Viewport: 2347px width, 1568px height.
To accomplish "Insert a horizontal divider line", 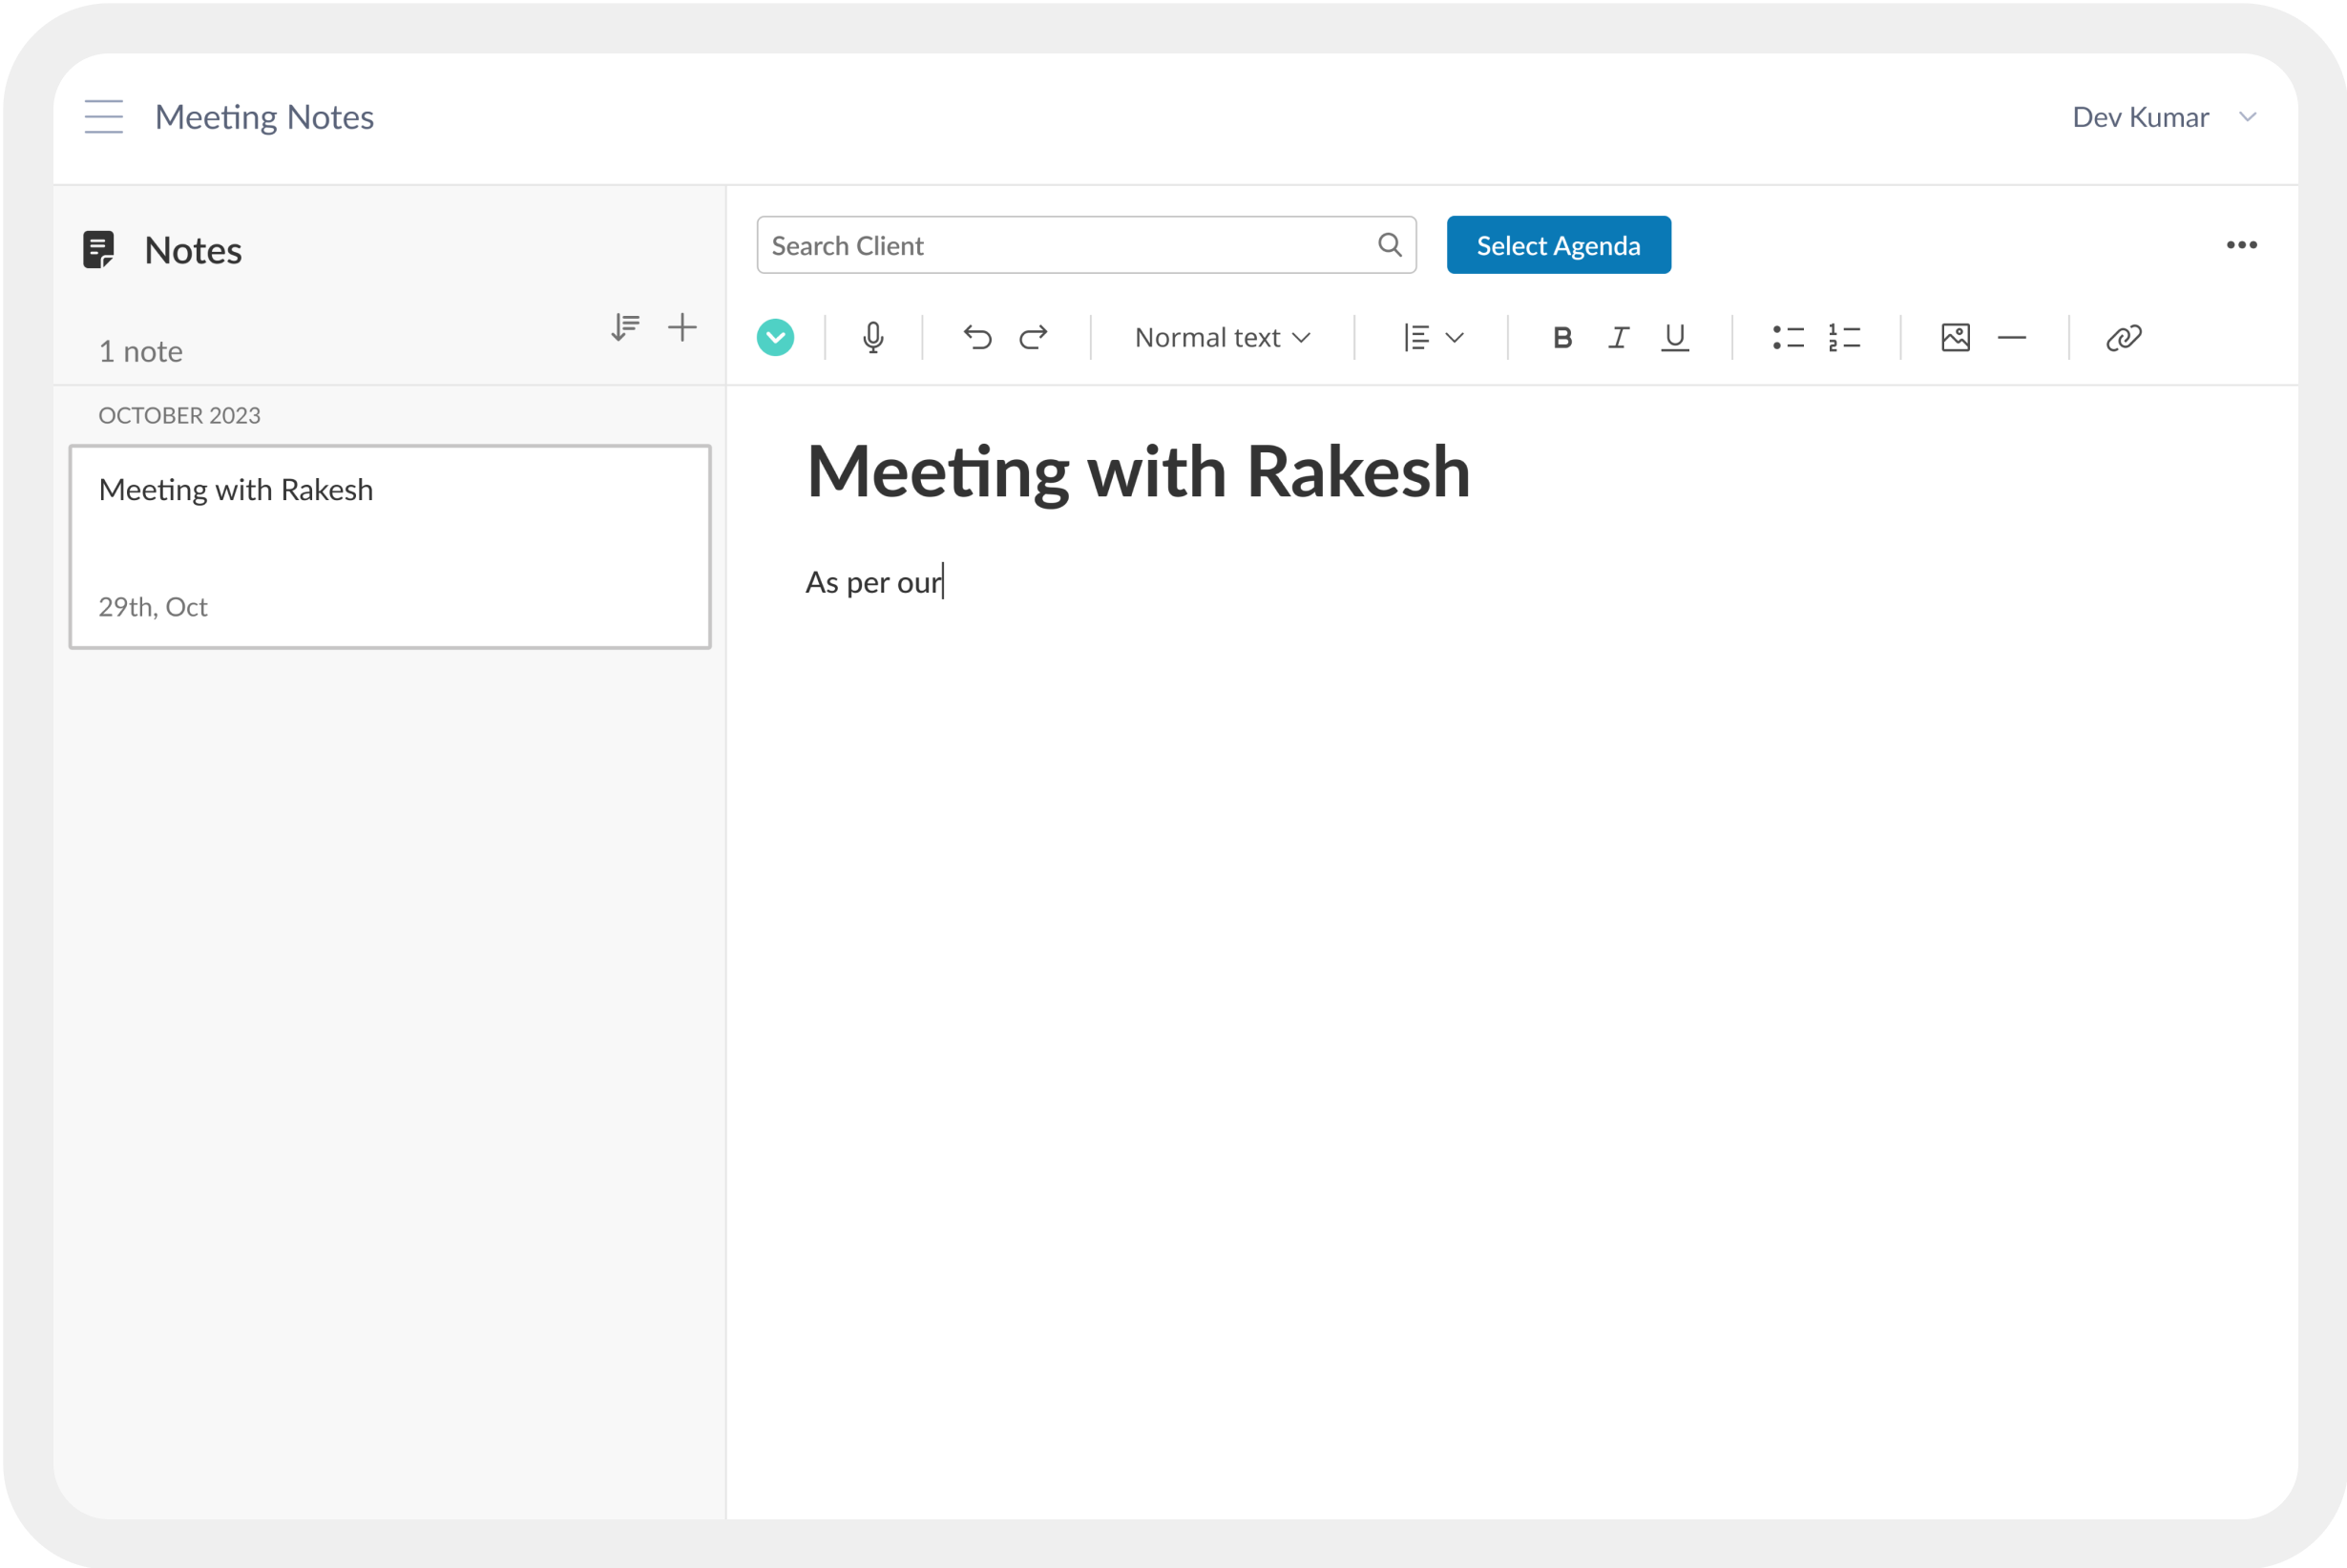I will pyautogui.click(x=2011, y=338).
